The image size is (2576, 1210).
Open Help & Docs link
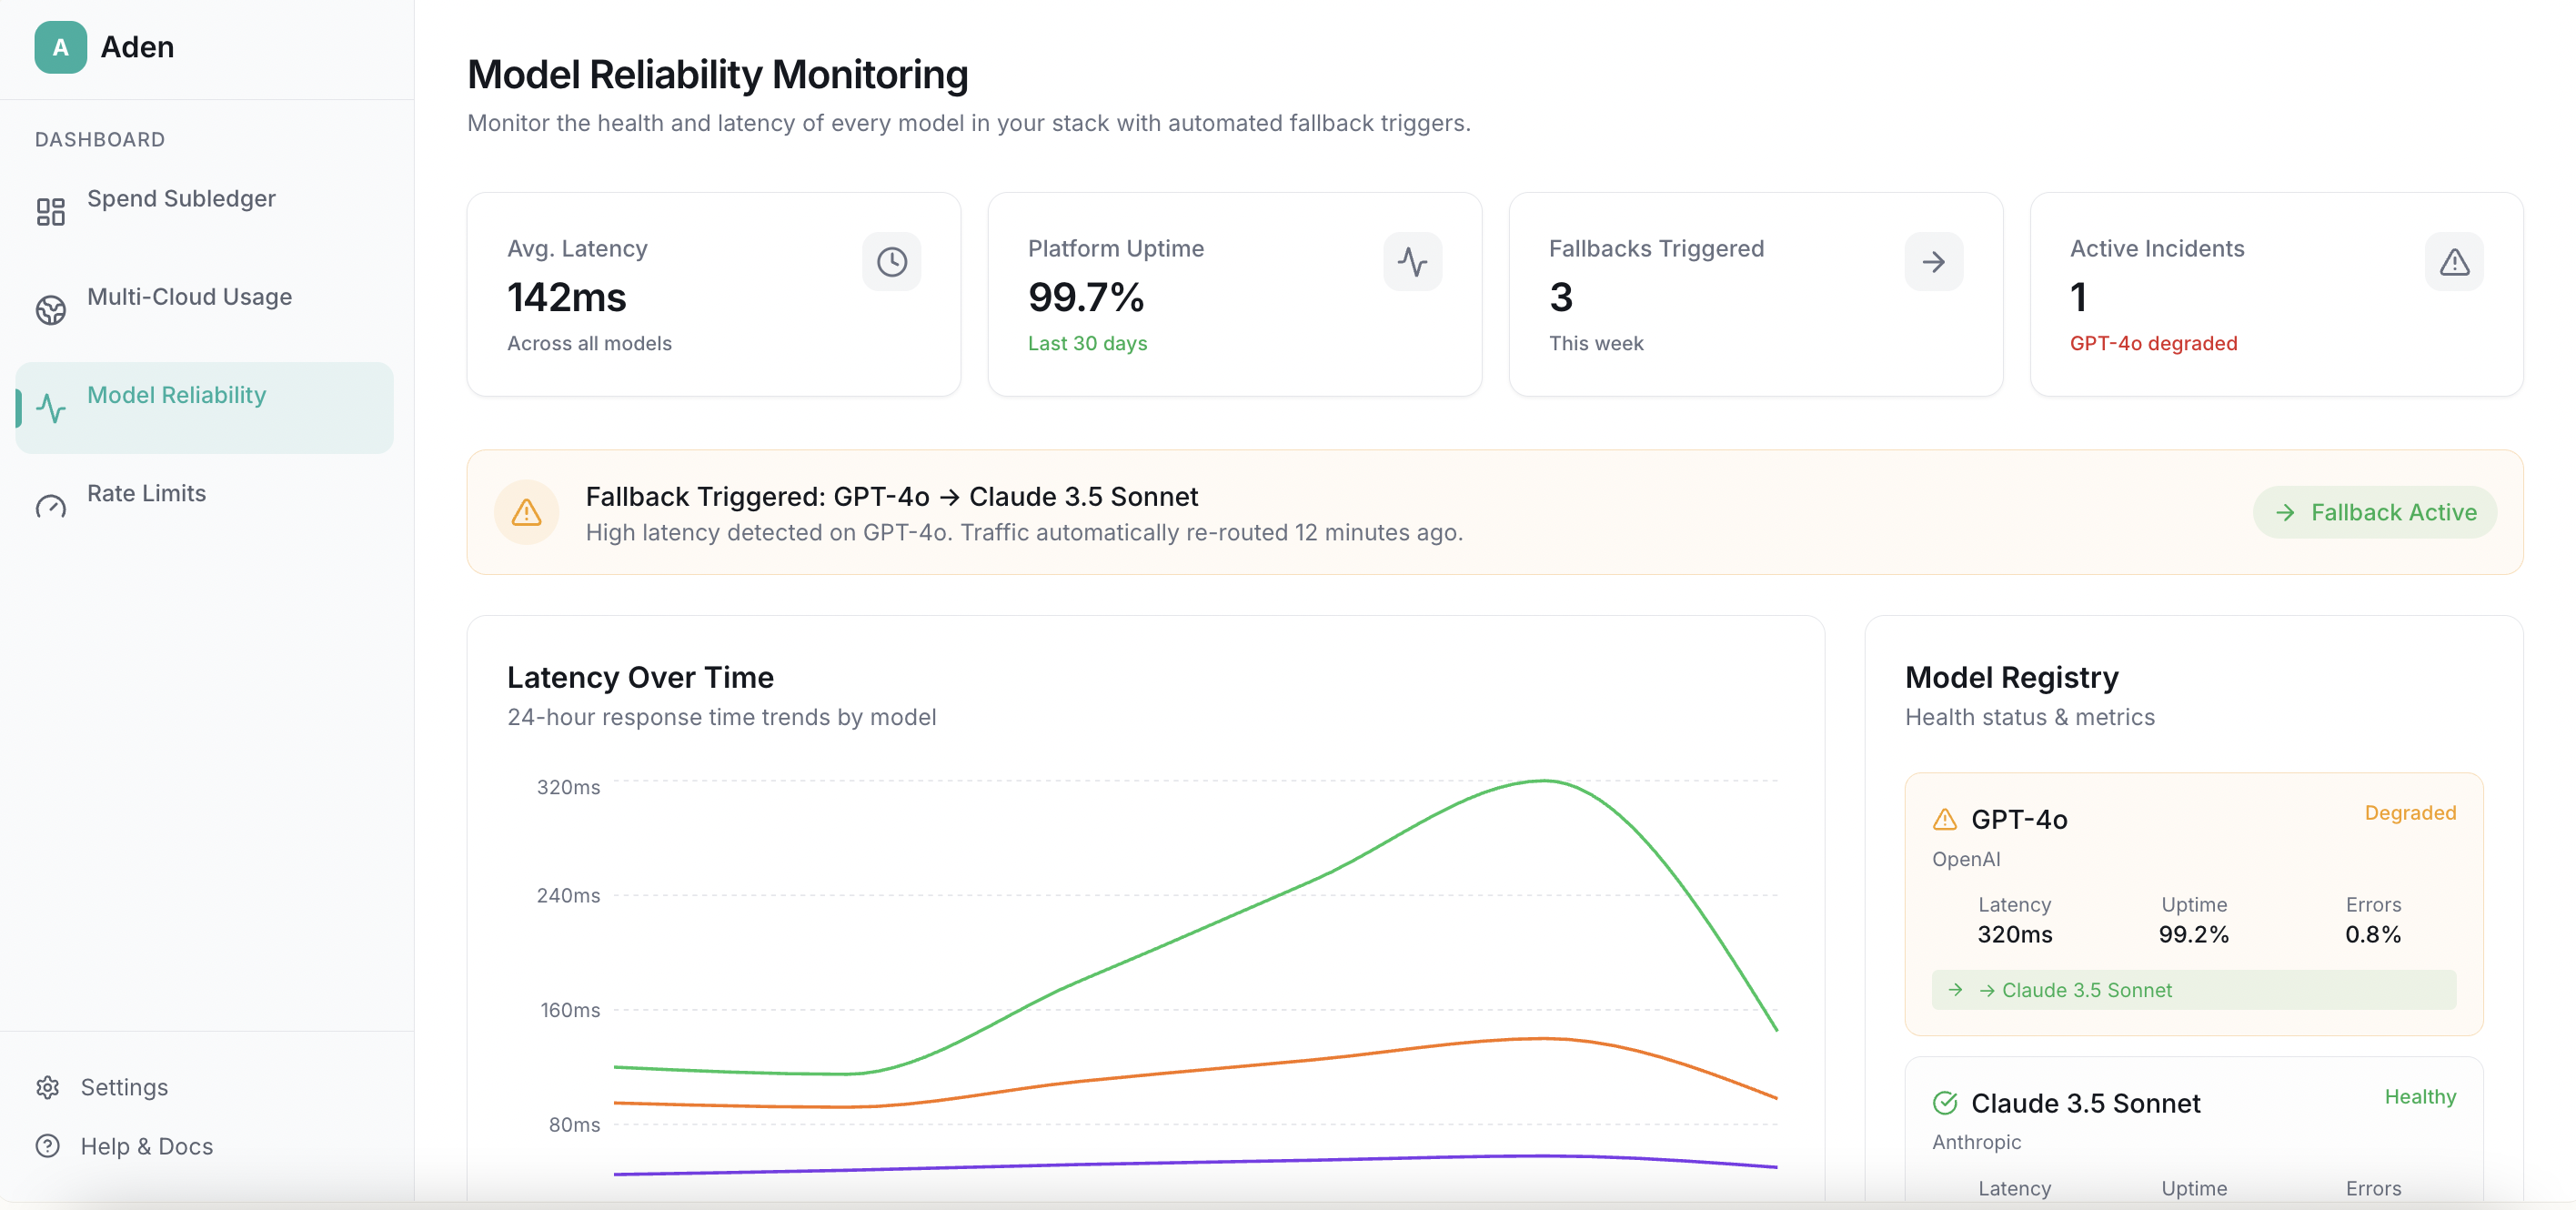coord(146,1146)
